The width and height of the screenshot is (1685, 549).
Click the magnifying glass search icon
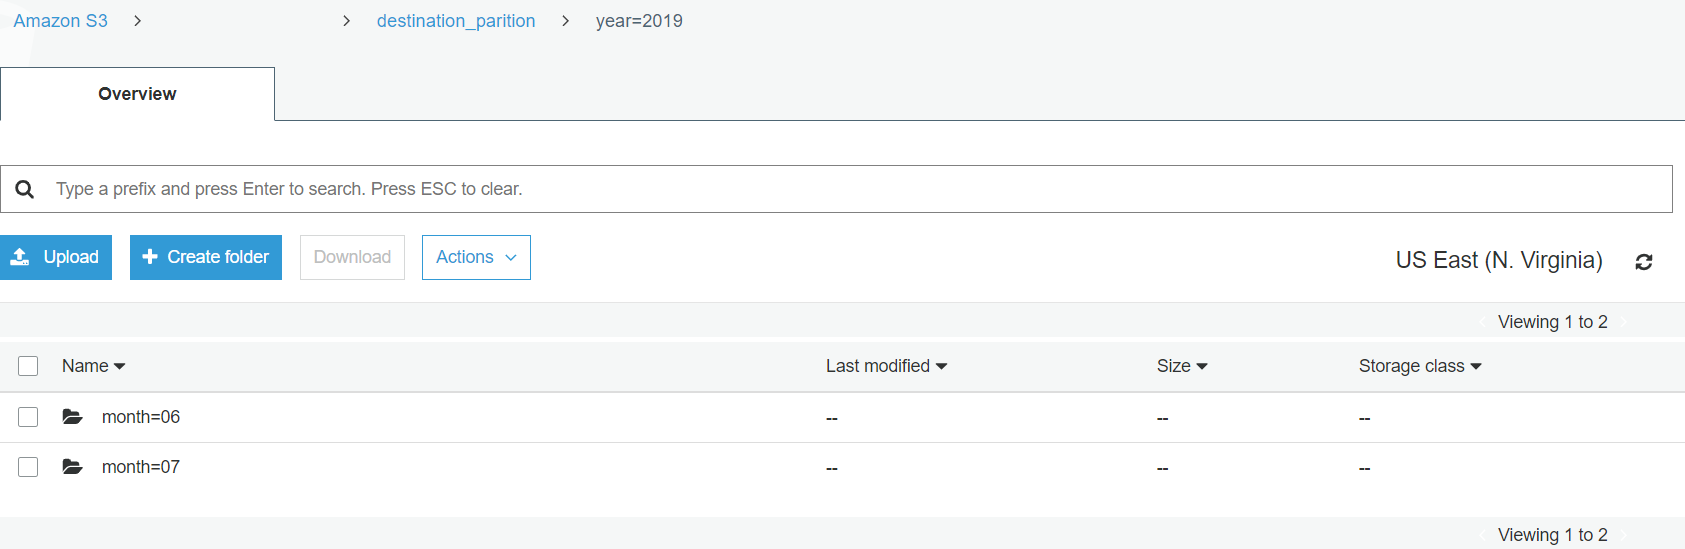[25, 189]
